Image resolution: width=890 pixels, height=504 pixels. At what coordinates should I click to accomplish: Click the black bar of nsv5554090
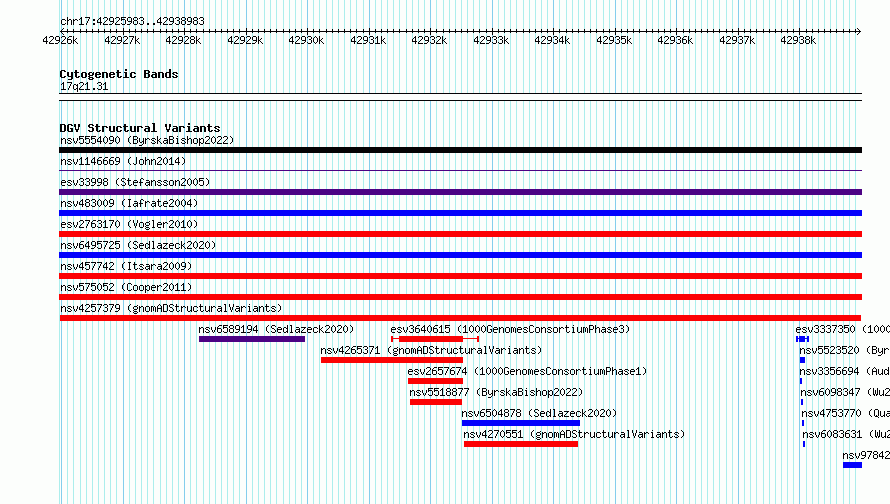(460, 150)
